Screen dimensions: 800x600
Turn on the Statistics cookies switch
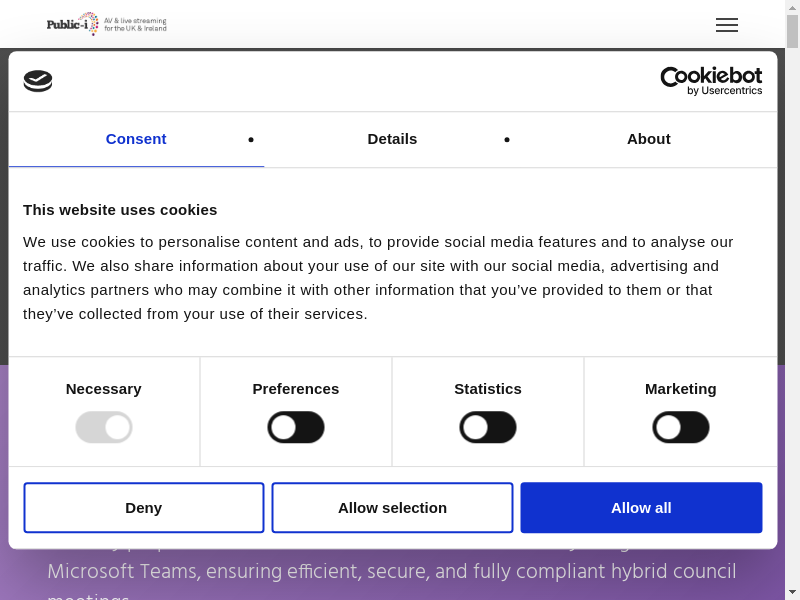pos(488,427)
